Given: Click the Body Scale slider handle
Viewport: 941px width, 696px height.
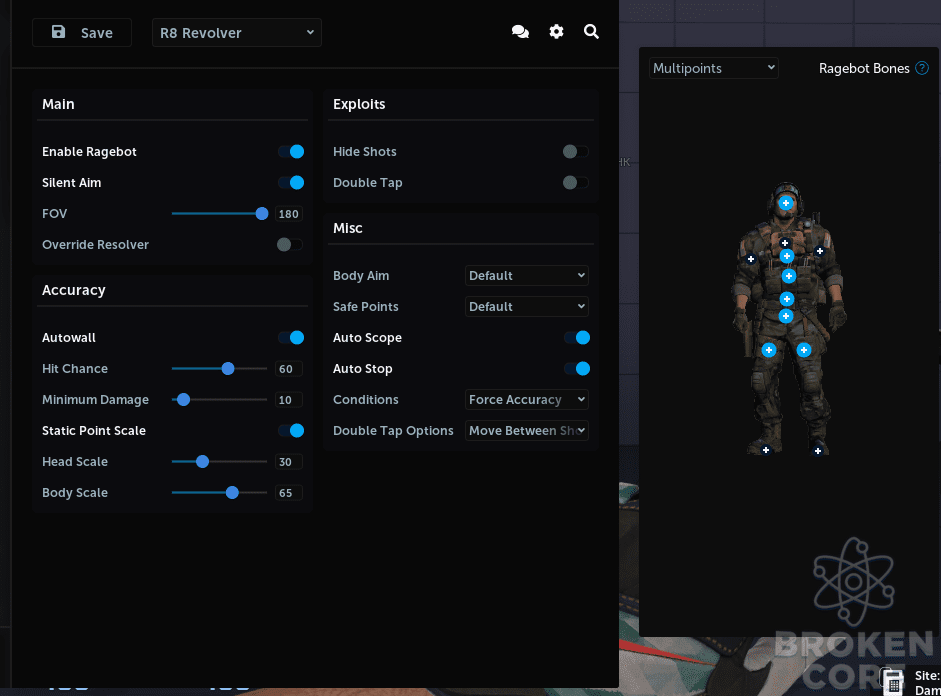Looking at the screenshot, I should tap(232, 493).
